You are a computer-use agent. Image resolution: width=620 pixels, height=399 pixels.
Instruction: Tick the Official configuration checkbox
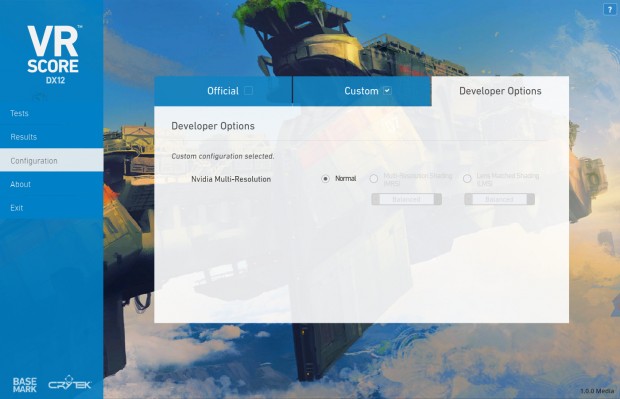pos(248,91)
